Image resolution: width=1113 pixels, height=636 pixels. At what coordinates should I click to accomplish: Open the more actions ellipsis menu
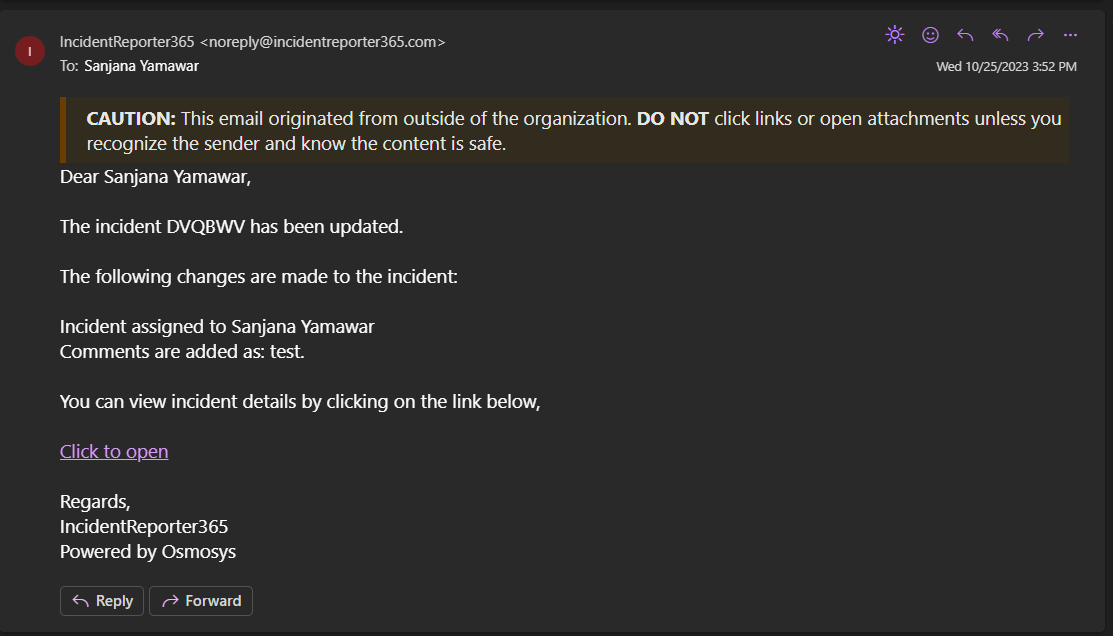pos(1070,35)
